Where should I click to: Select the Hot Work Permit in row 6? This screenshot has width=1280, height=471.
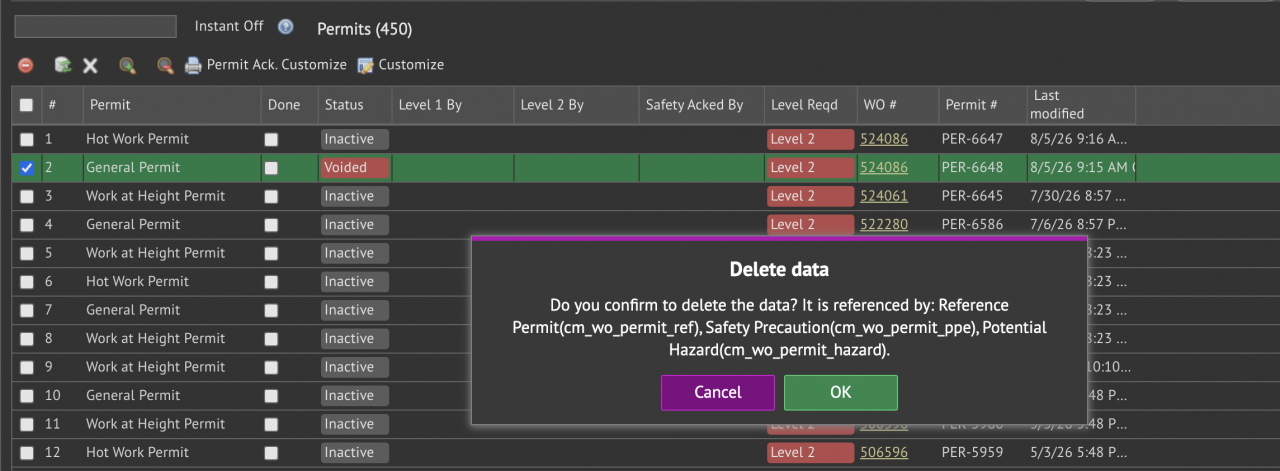click(137, 281)
